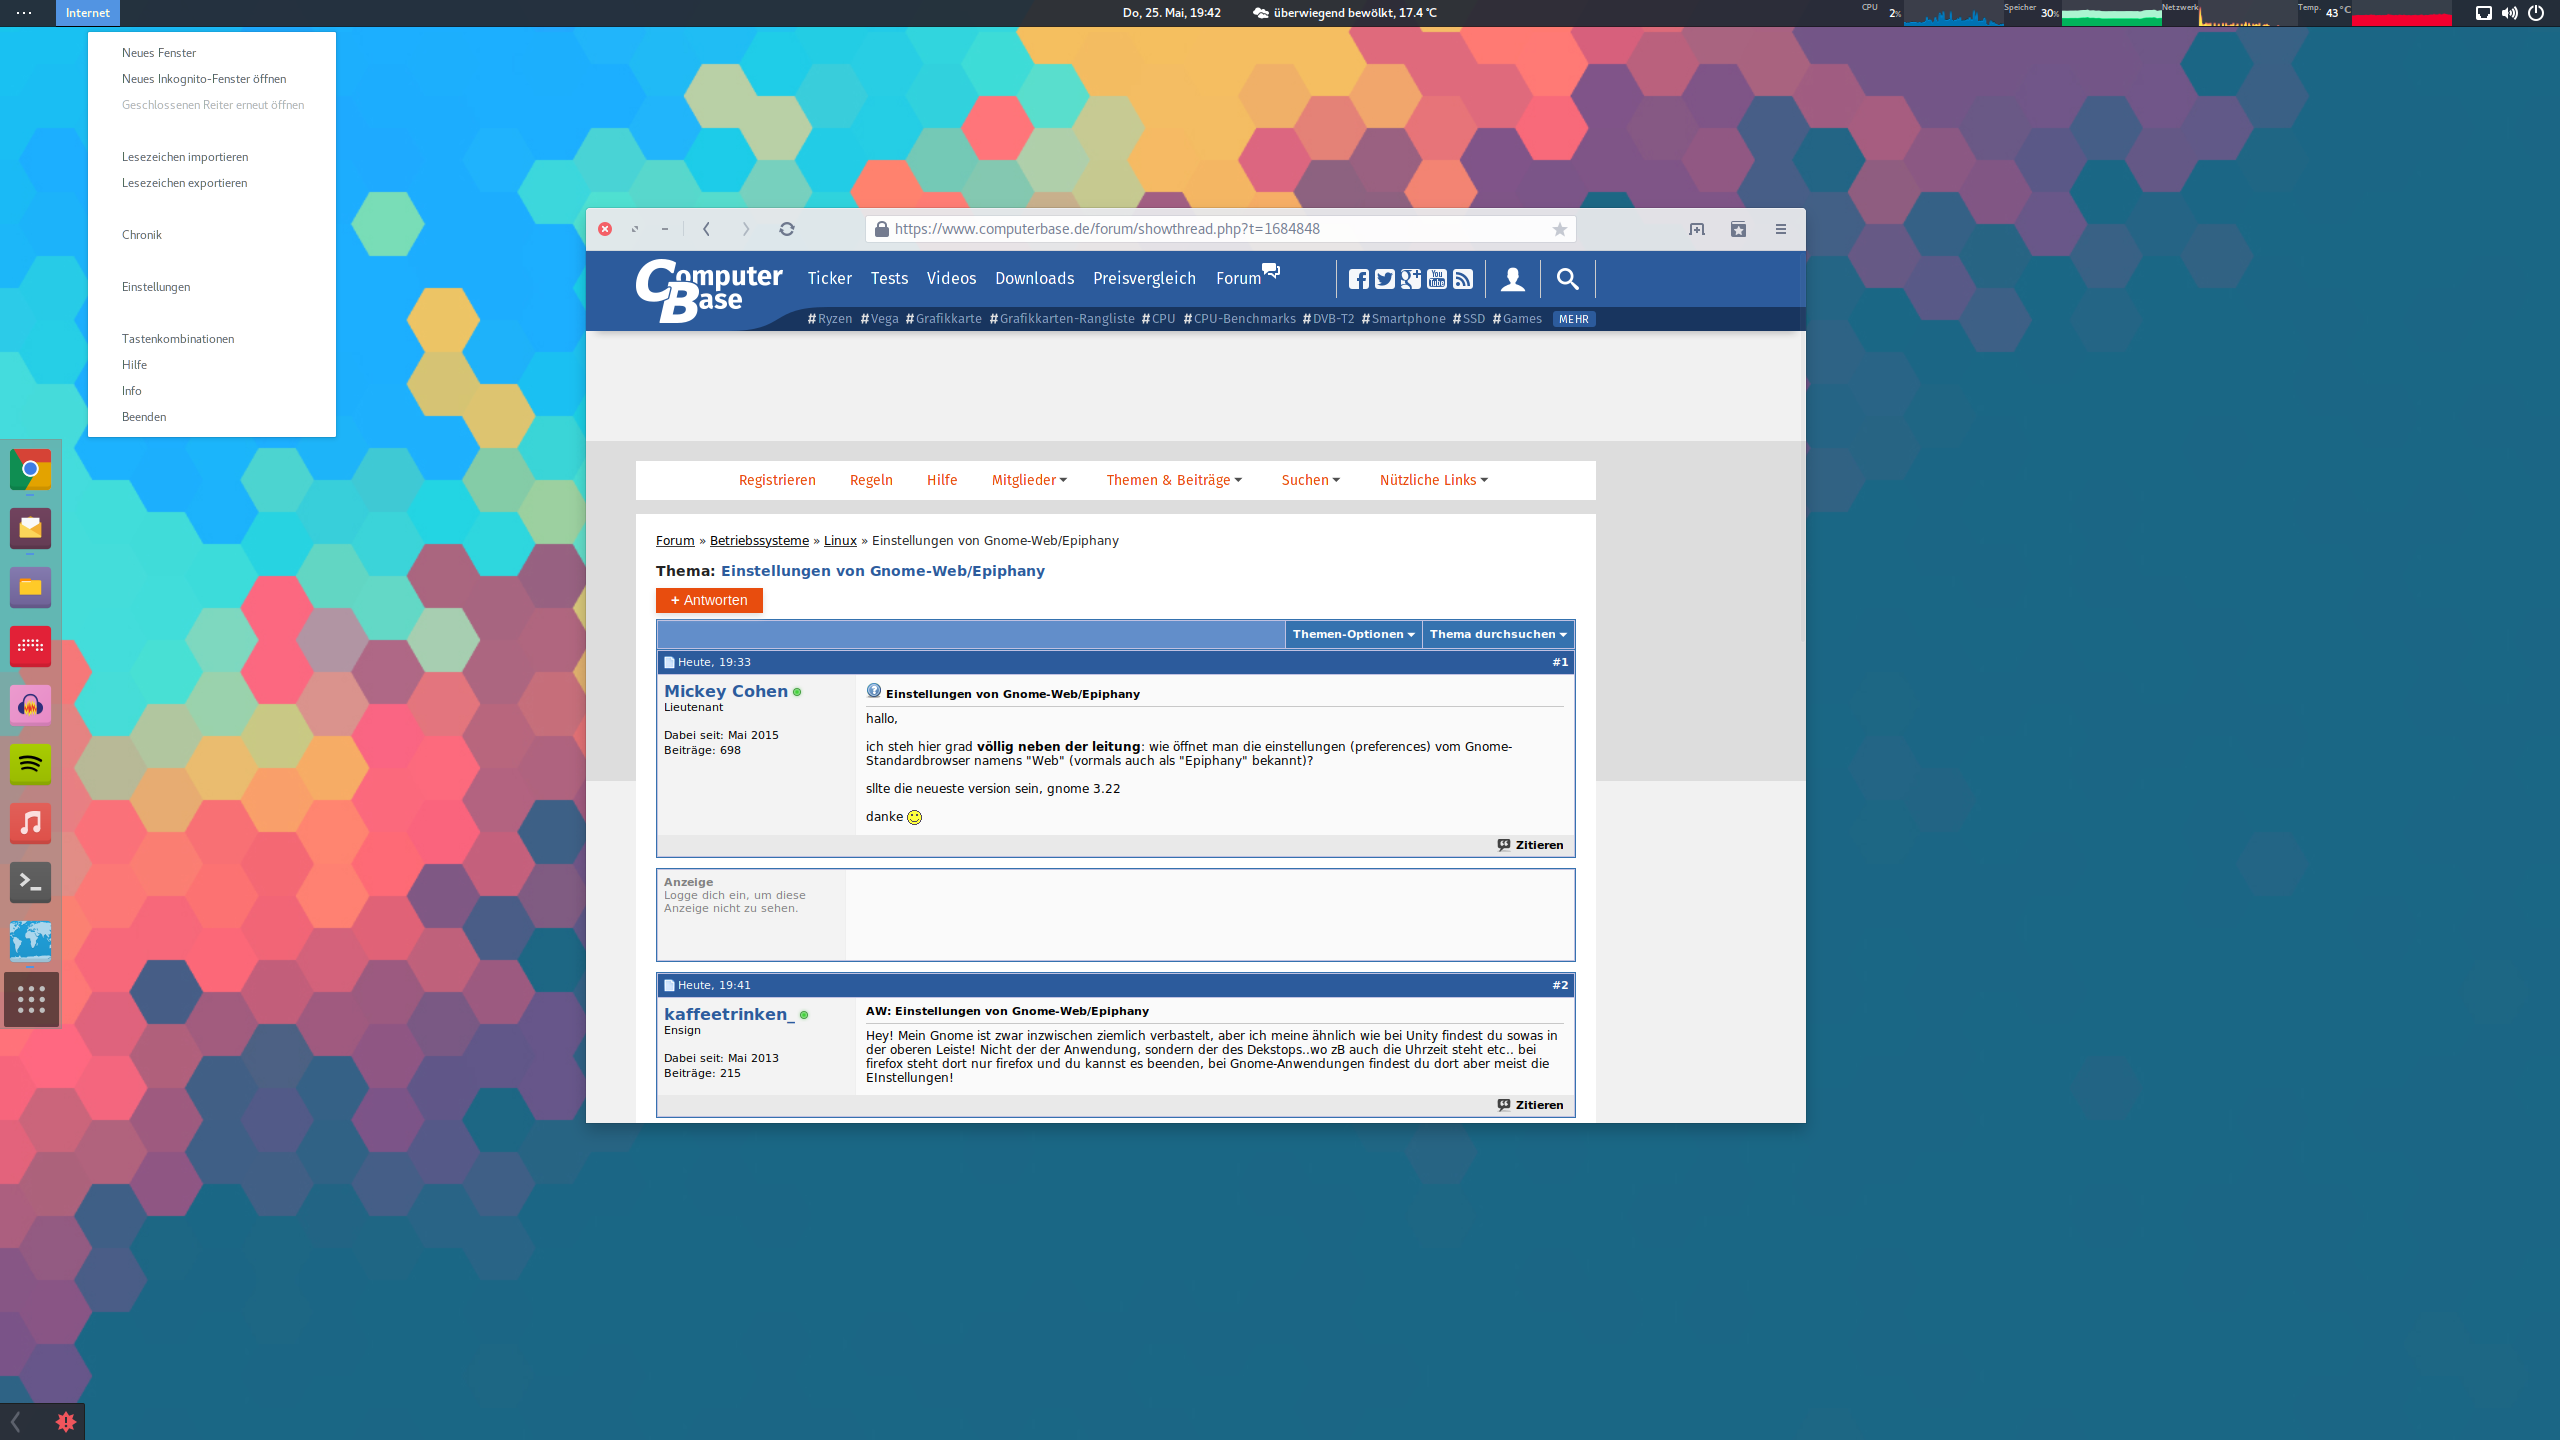Image resolution: width=2560 pixels, height=1440 pixels.
Task: Open the terminal from the dock
Action: 30,882
